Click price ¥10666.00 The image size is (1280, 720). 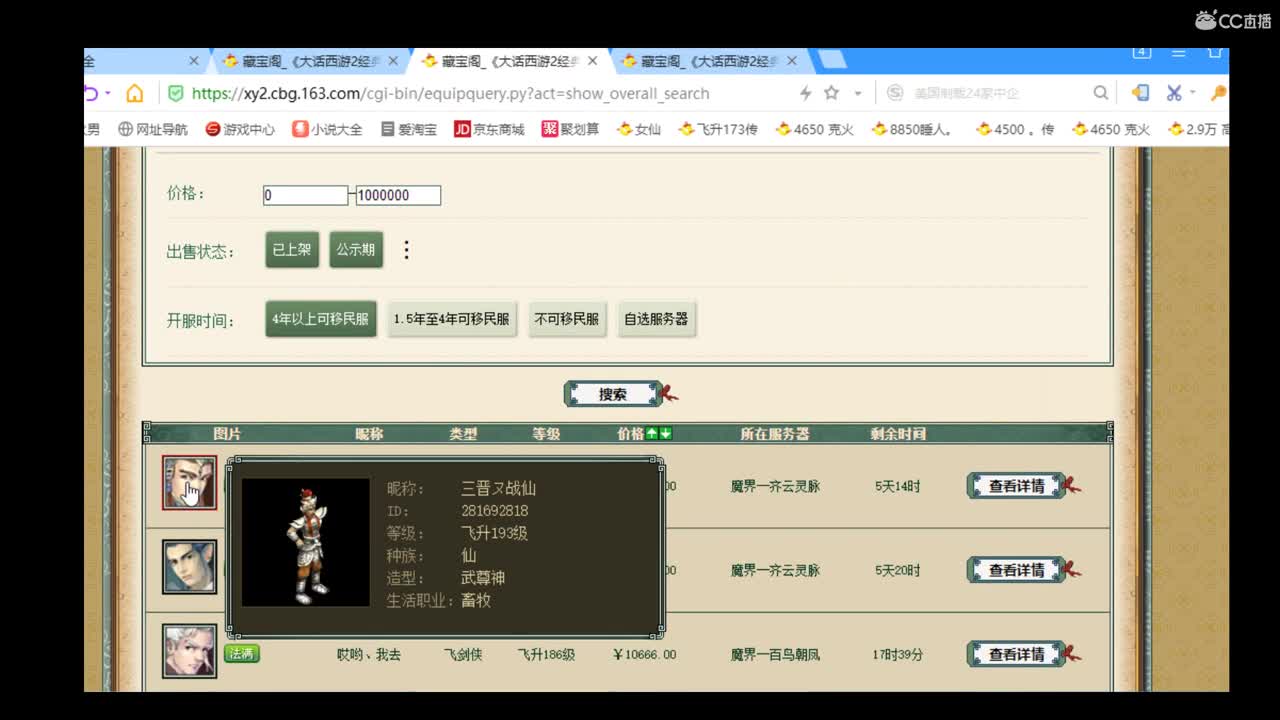click(x=645, y=655)
